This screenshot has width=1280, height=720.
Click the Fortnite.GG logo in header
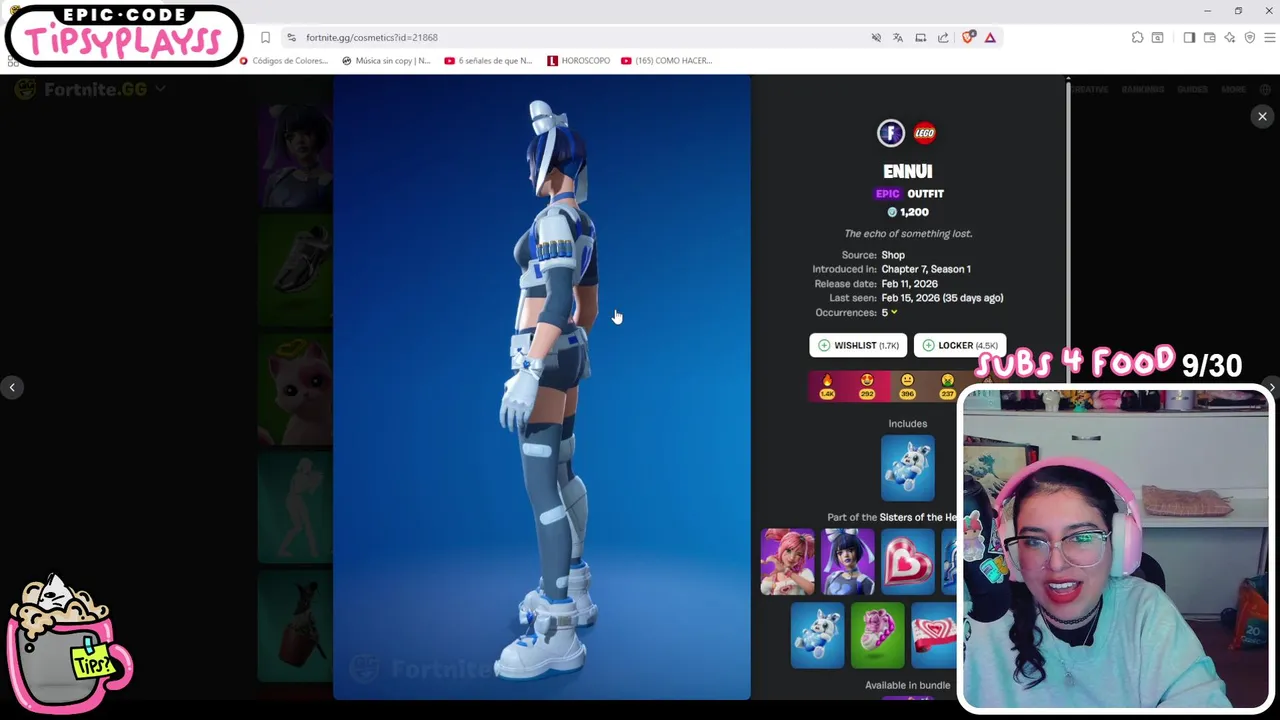pos(82,89)
